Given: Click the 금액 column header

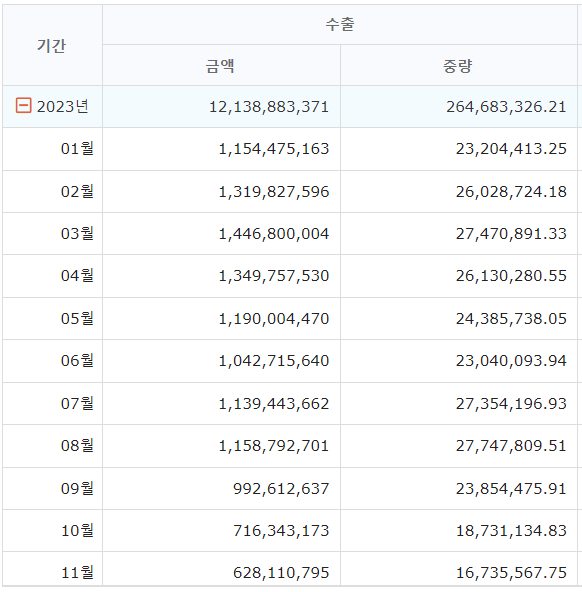Looking at the screenshot, I should [x=221, y=65].
